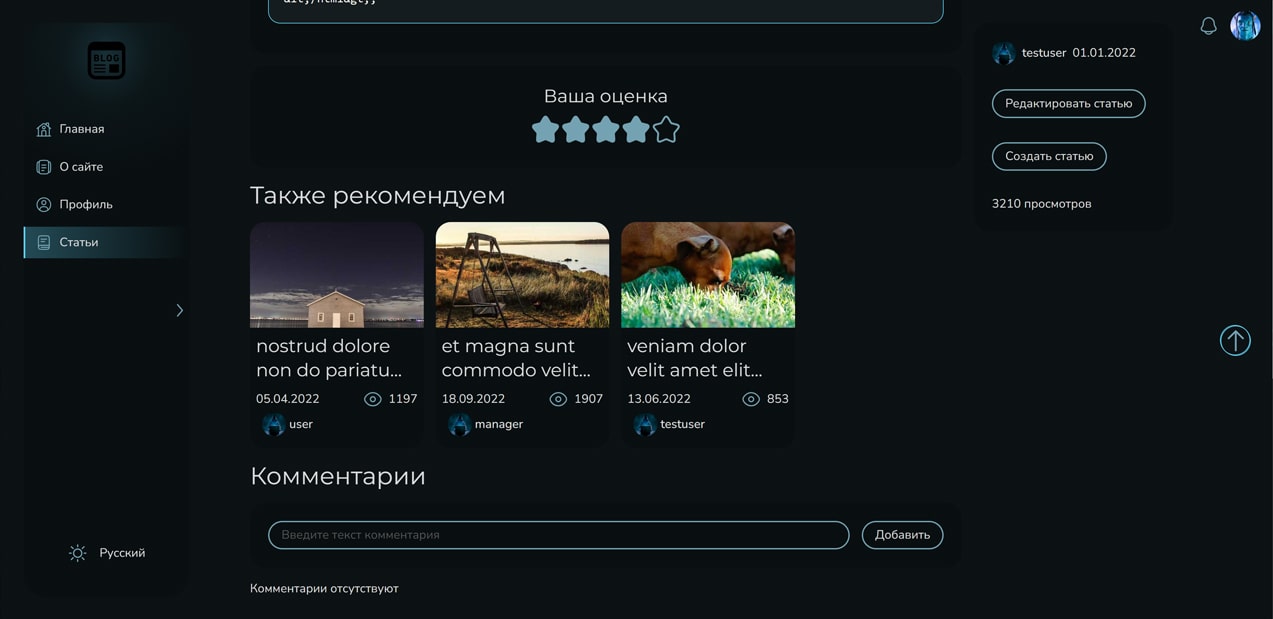Click Комментарии отсутствуют message

coord(324,589)
